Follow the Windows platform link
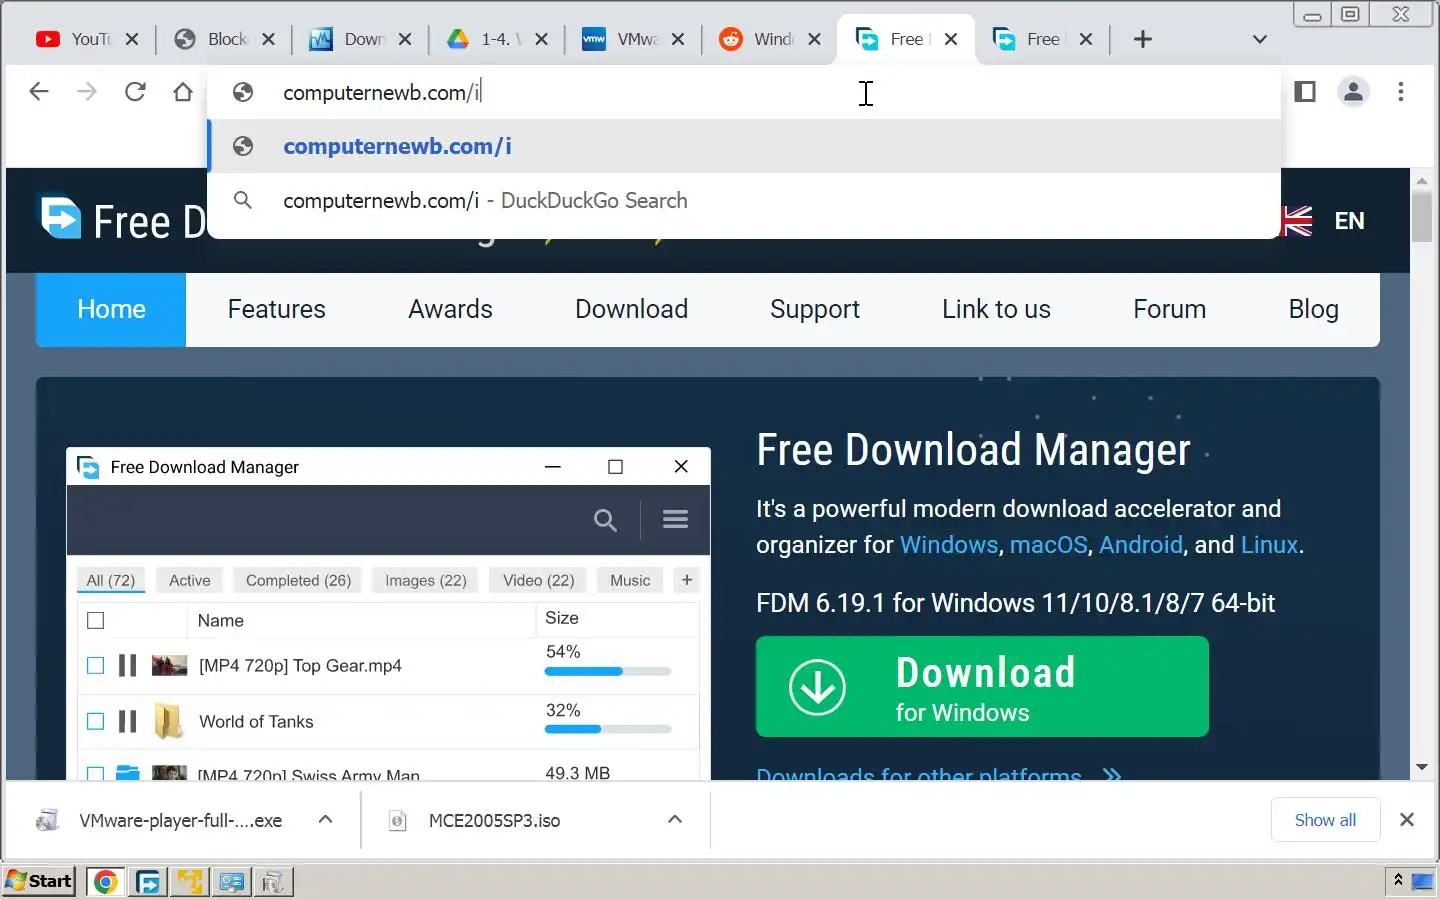 (x=949, y=545)
